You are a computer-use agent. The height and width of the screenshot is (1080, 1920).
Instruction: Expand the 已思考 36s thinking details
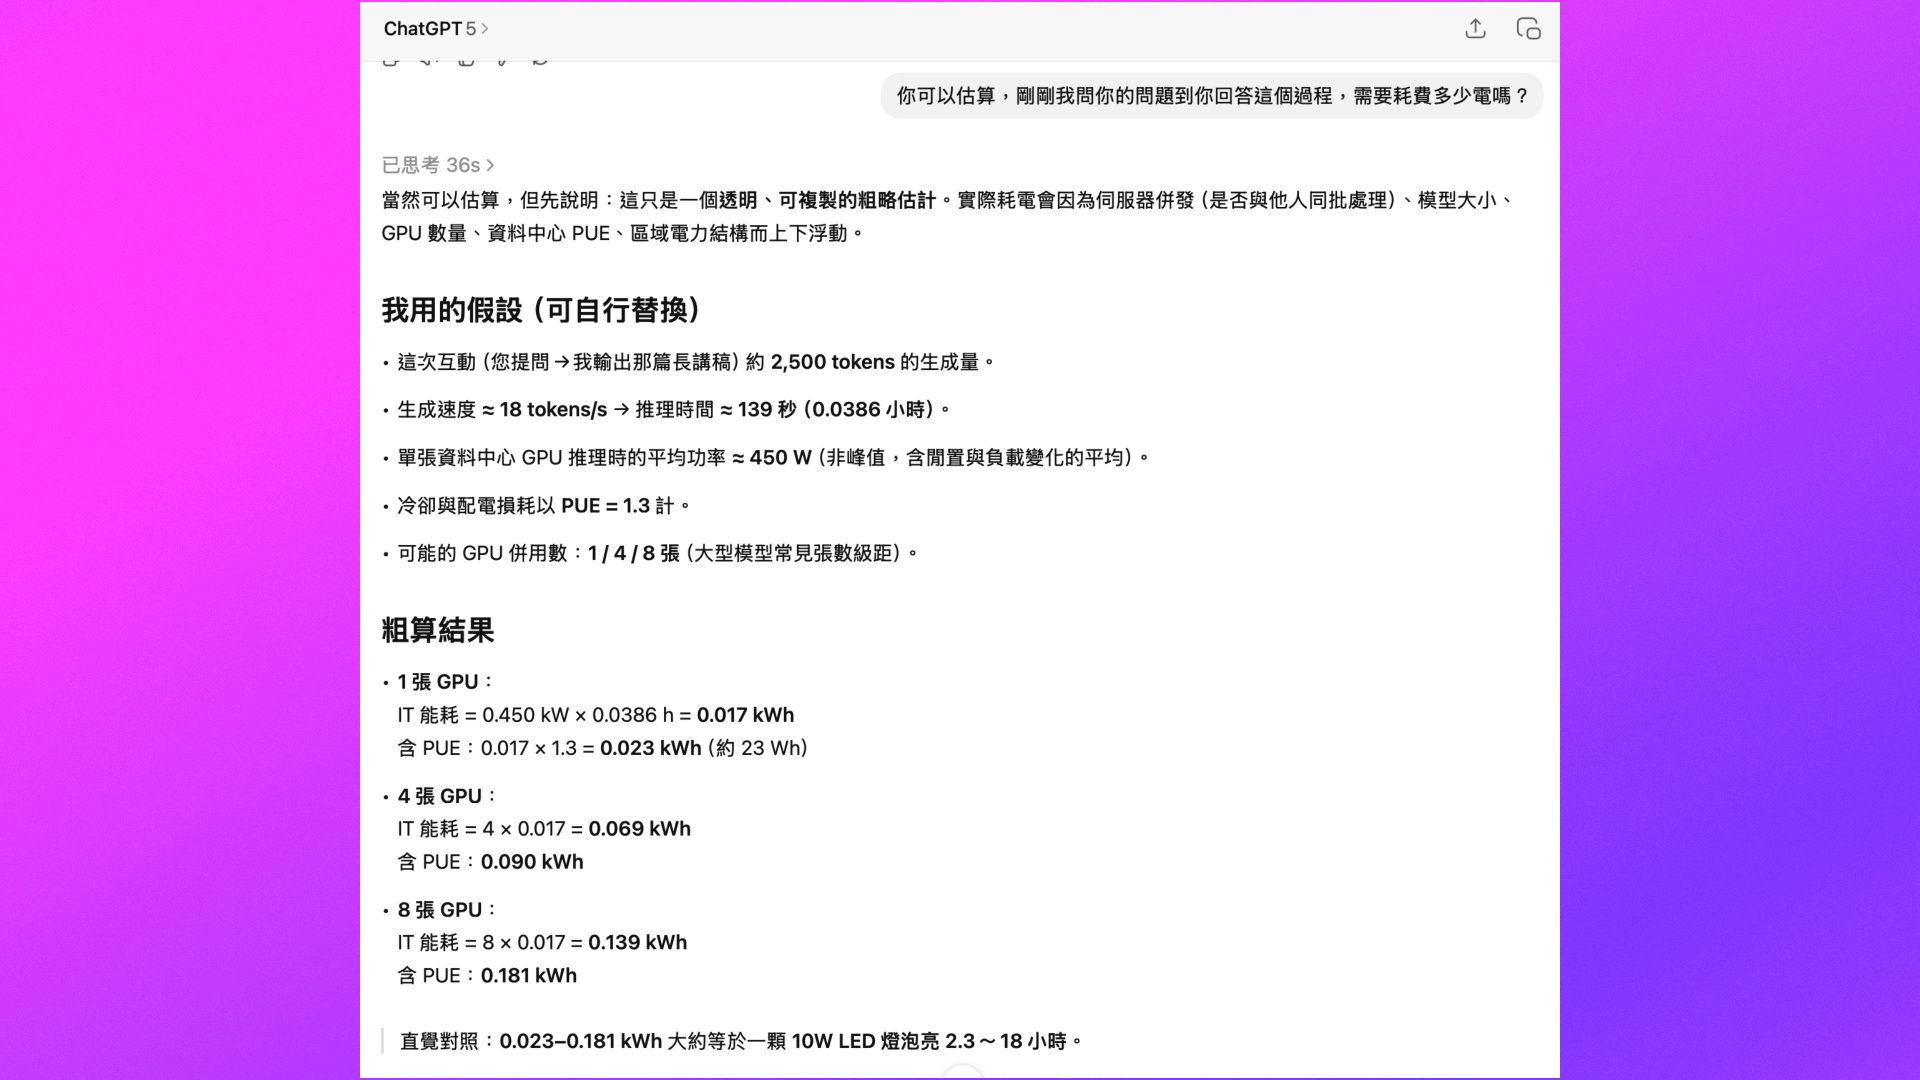tap(438, 165)
